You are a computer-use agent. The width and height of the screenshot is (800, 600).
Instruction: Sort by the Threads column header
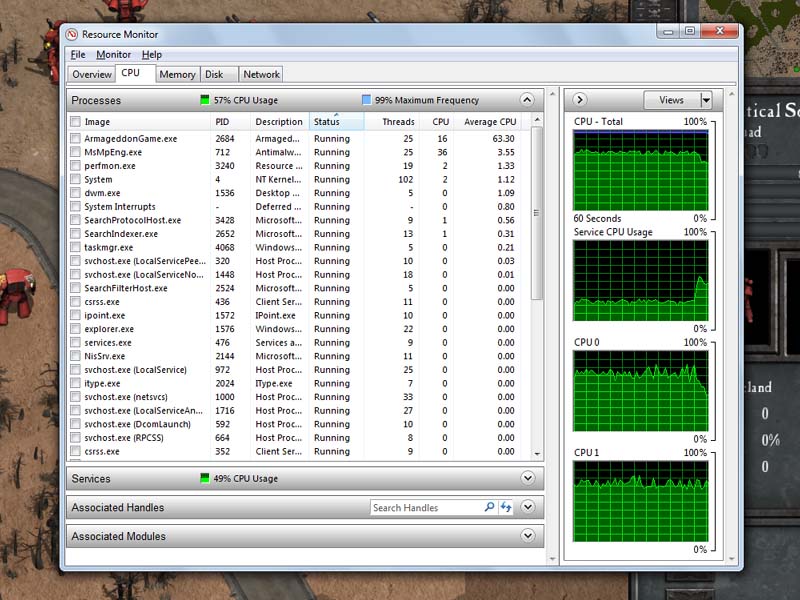click(392, 121)
